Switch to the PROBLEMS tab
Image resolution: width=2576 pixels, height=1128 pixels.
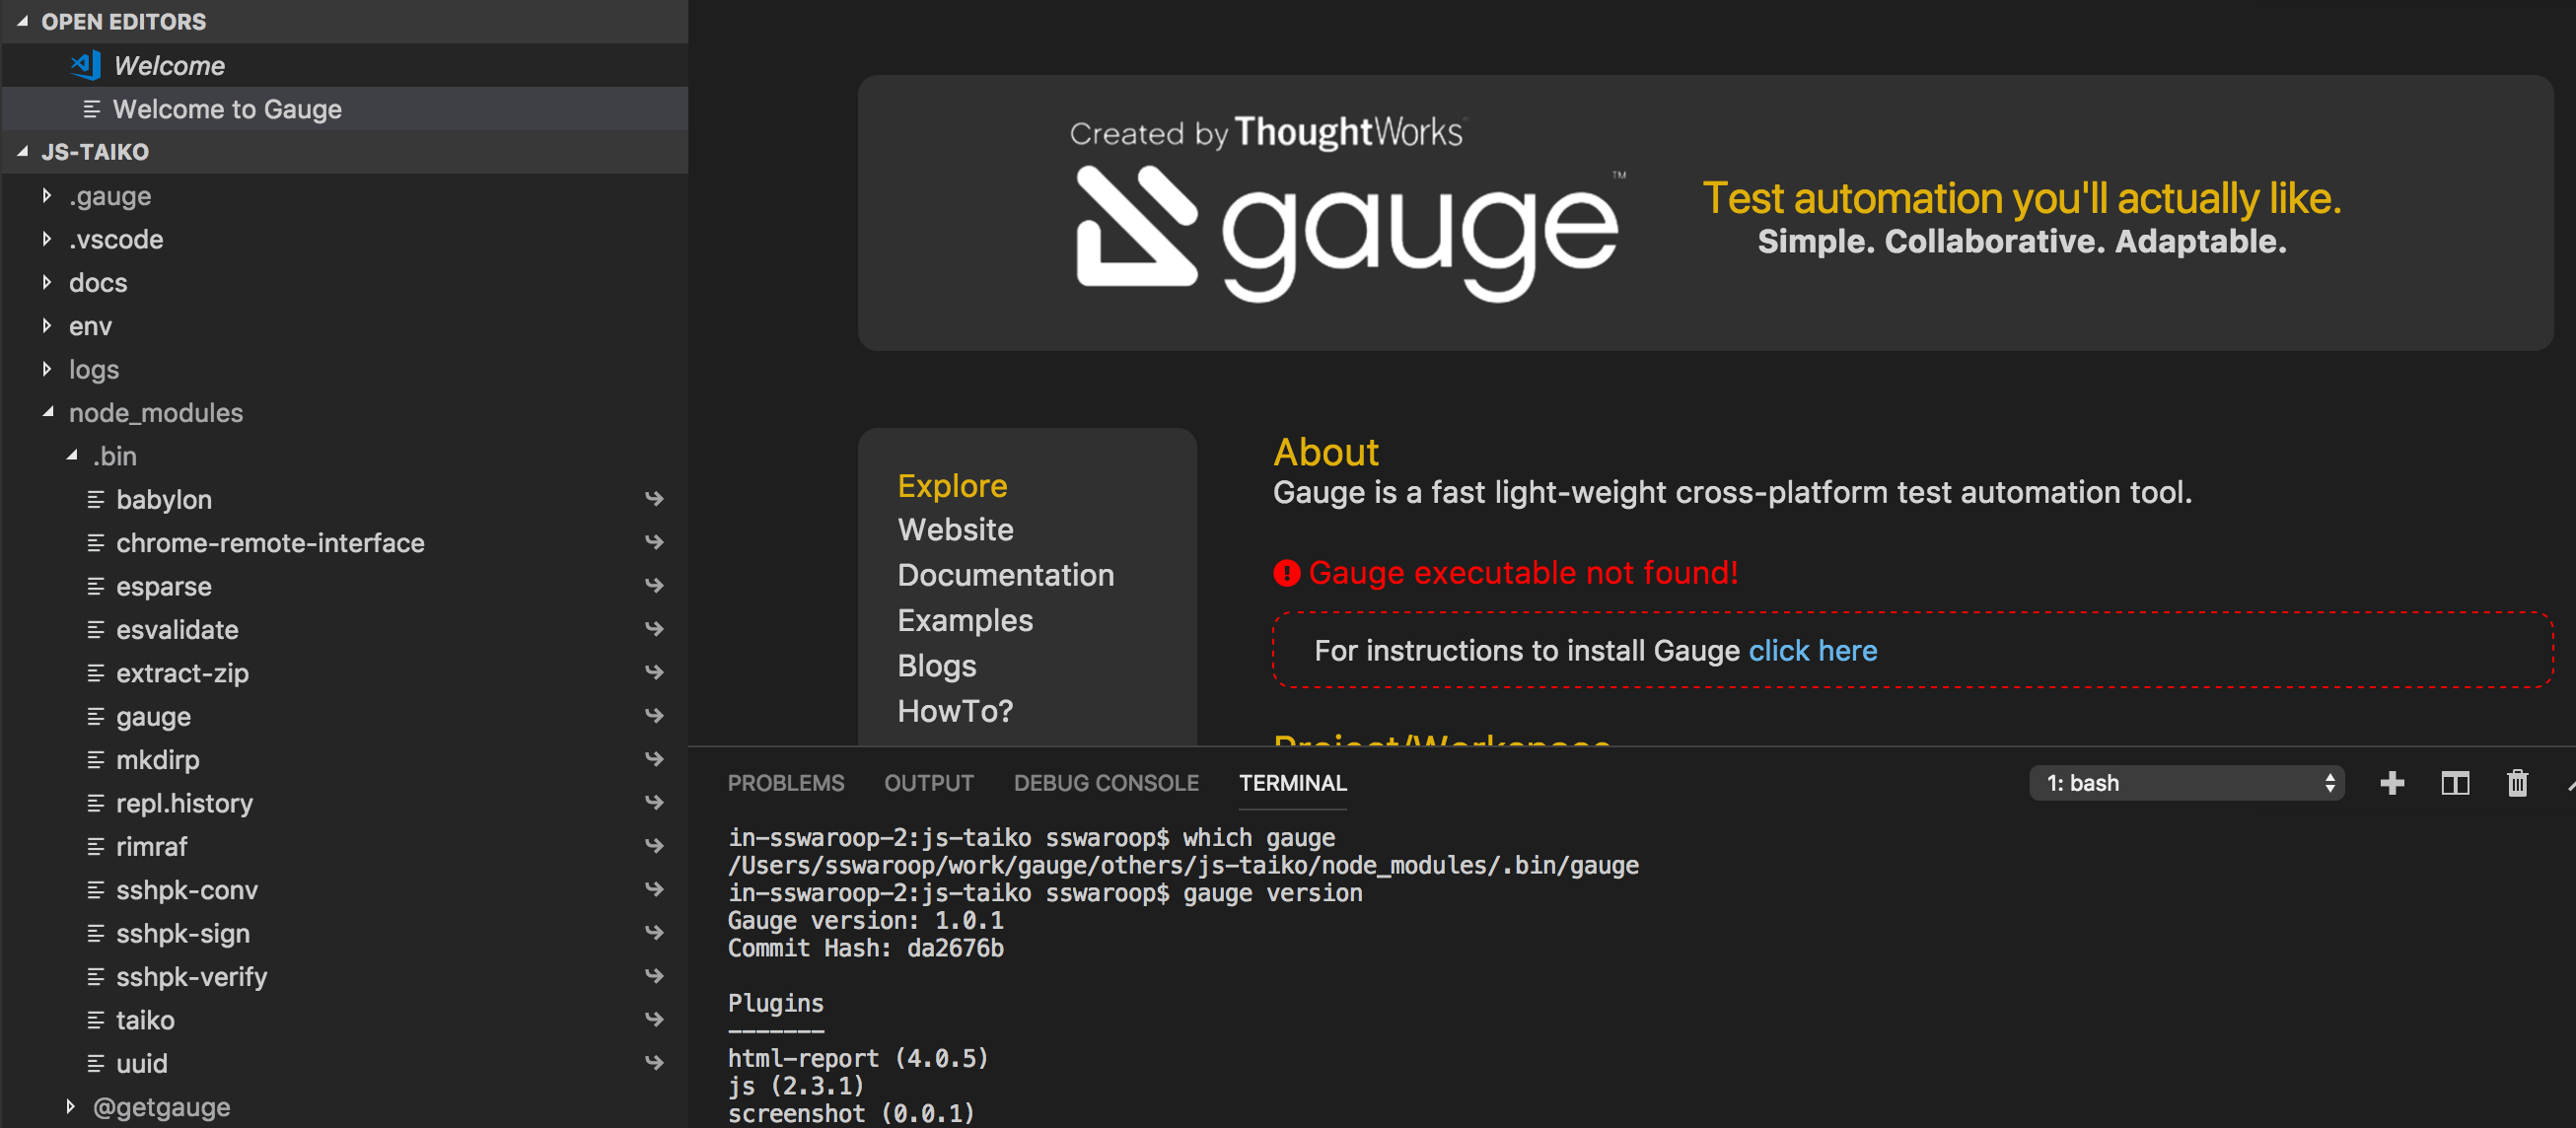pyautogui.click(x=786, y=783)
